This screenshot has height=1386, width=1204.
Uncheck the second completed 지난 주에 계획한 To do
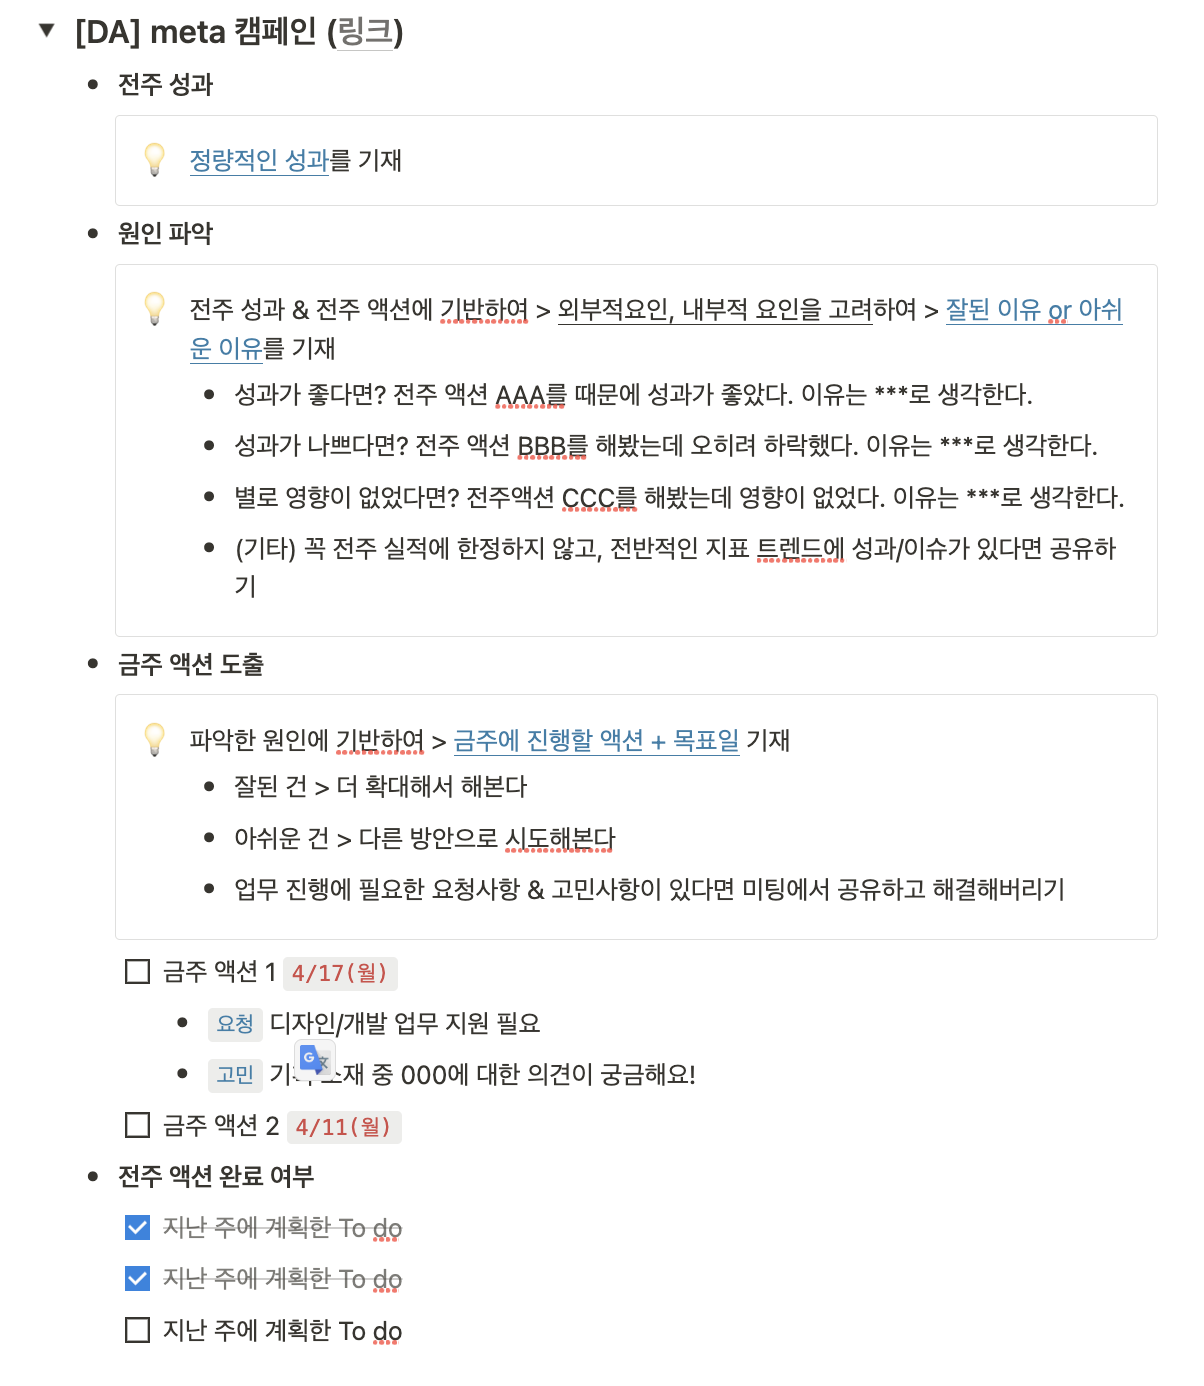(138, 1278)
